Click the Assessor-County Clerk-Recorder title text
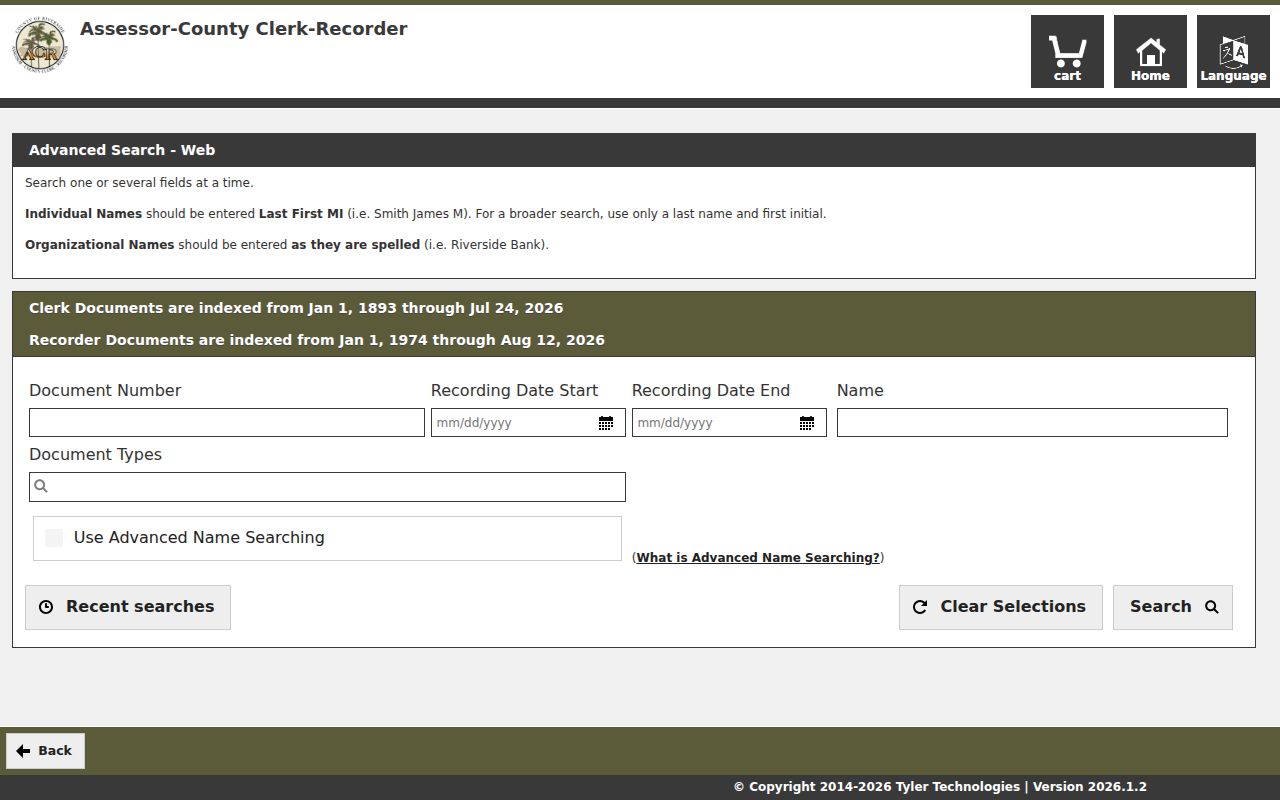The height and width of the screenshot is (800, 1280). (243, 29)
